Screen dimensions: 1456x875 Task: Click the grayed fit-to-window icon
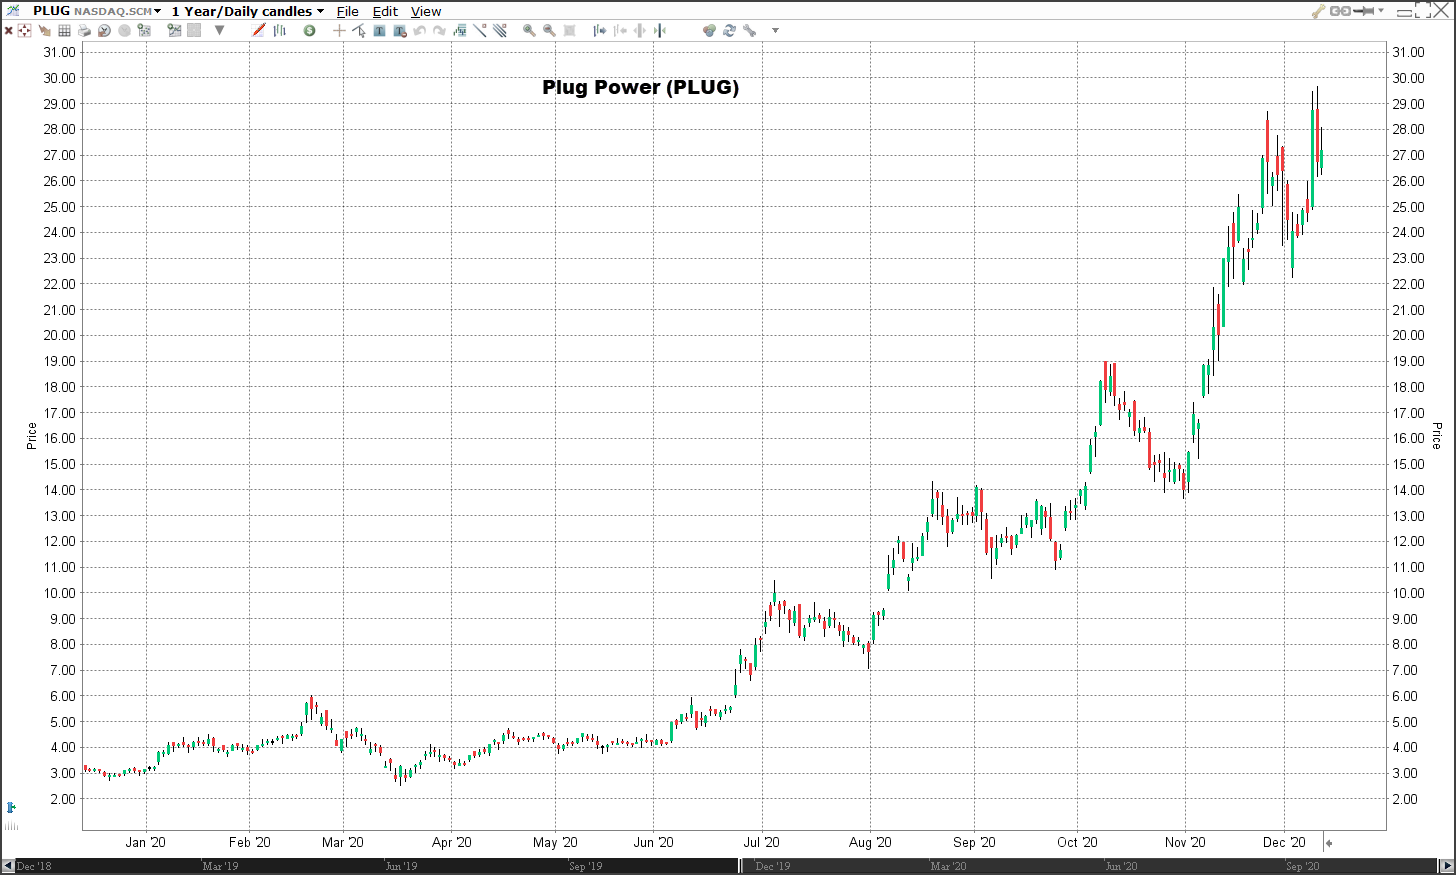(569, 31)
